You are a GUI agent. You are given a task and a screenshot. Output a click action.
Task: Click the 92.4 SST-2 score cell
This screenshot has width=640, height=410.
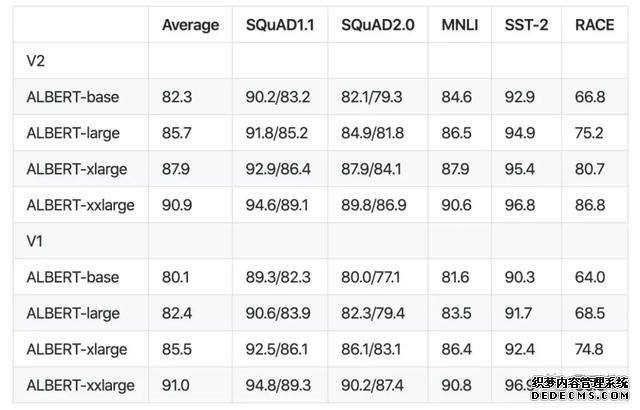(x=520, y=350)
